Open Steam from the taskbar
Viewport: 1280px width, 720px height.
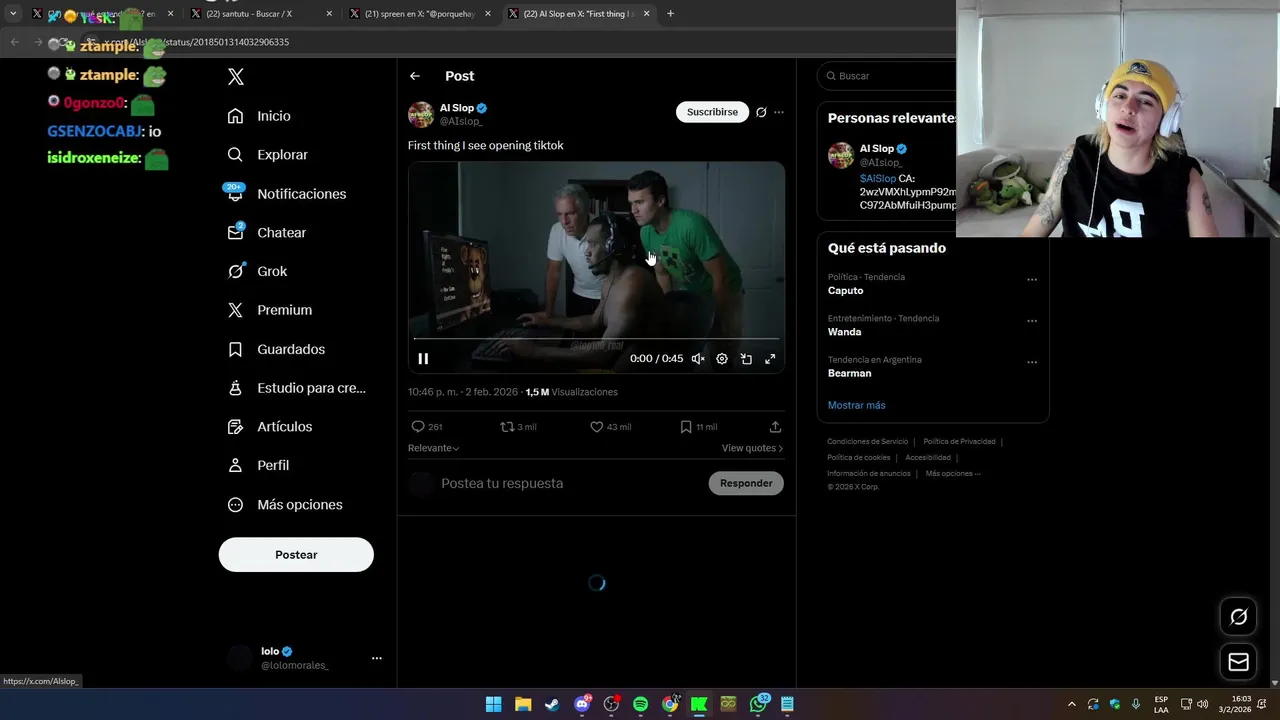(x=552, y=704)
